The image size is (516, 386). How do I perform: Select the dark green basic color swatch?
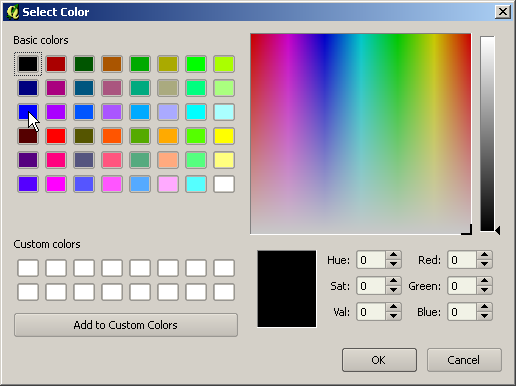(x=84, y=64)
